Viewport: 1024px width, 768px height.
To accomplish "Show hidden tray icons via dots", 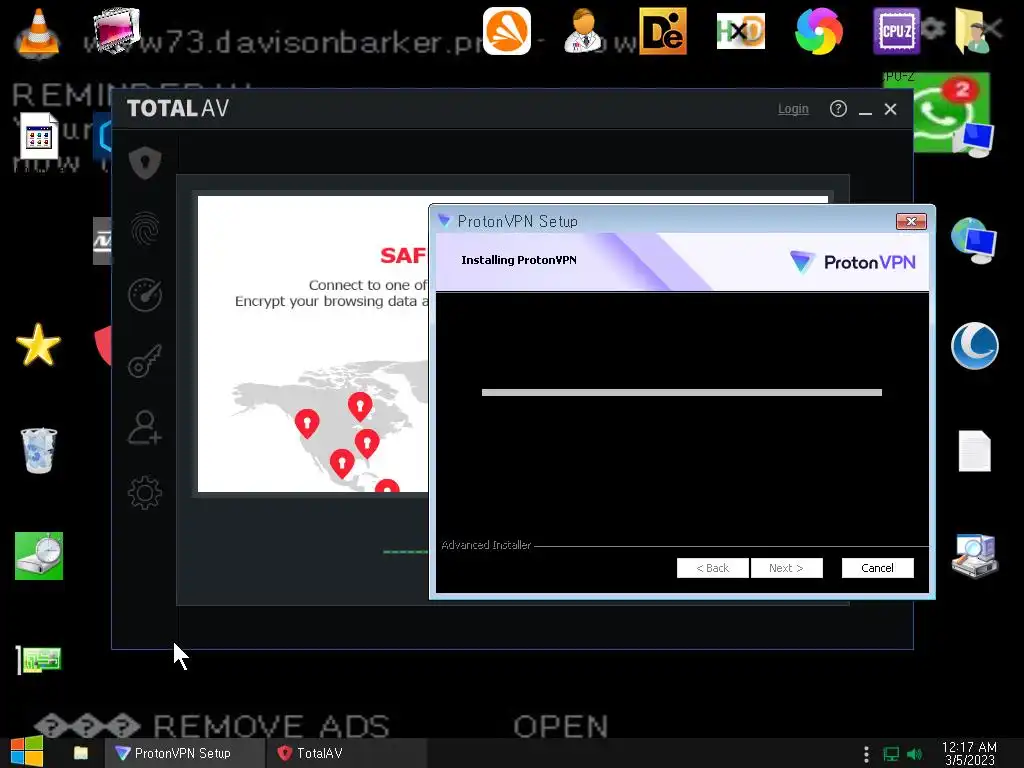I will (866, 754).
